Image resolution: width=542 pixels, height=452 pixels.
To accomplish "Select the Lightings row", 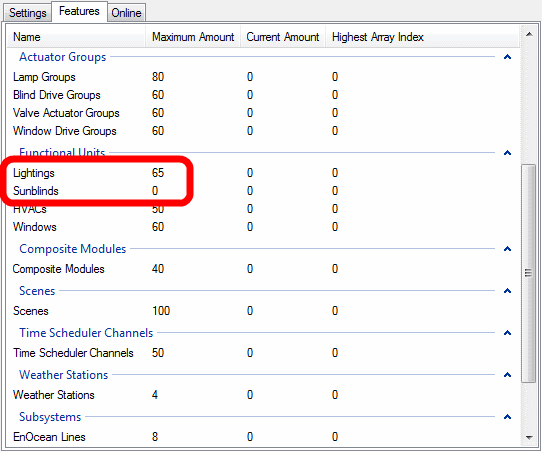I will tap(263, 173).
